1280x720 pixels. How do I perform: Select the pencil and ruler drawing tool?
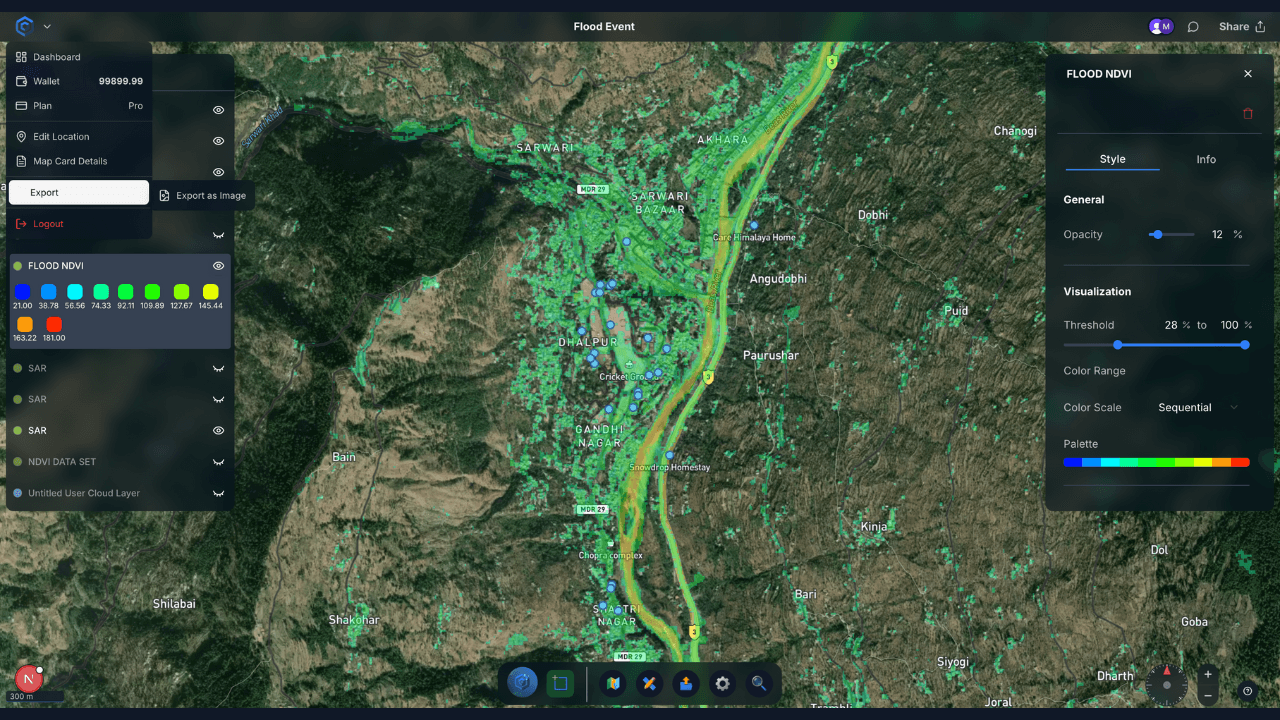[649, 684]
